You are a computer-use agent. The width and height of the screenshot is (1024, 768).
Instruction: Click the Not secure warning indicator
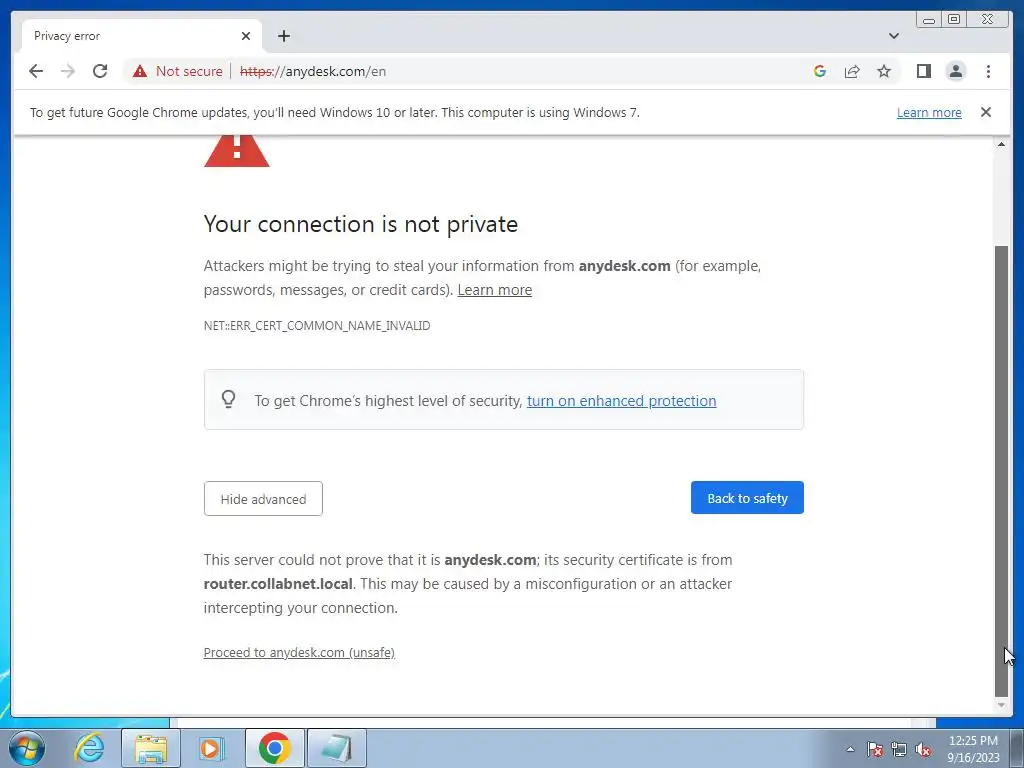(178, 71)
